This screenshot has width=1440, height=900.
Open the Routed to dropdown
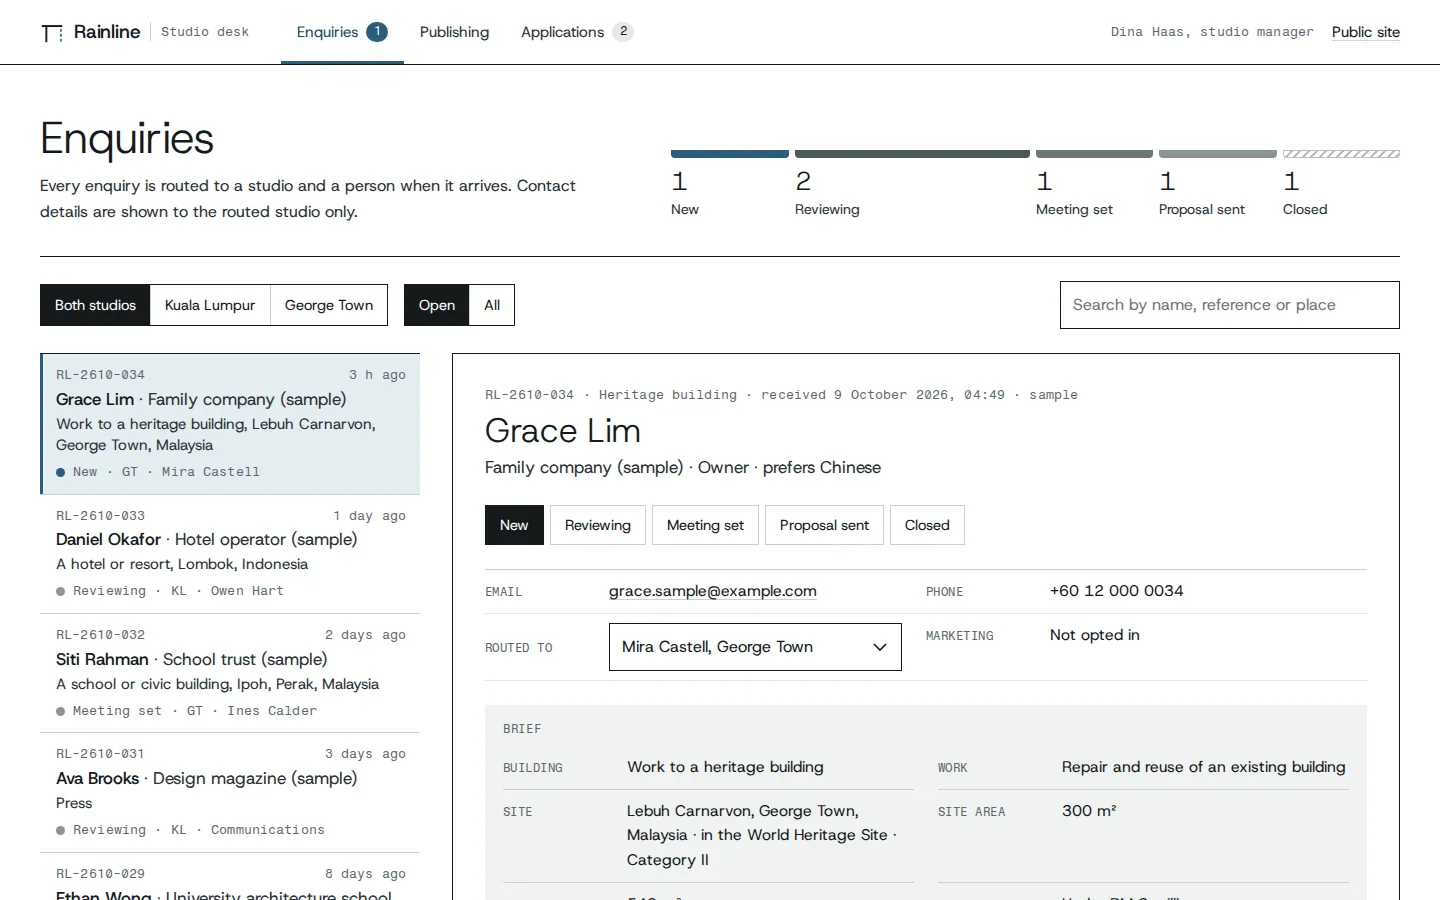pyautogui.click(x=755, y=647)
